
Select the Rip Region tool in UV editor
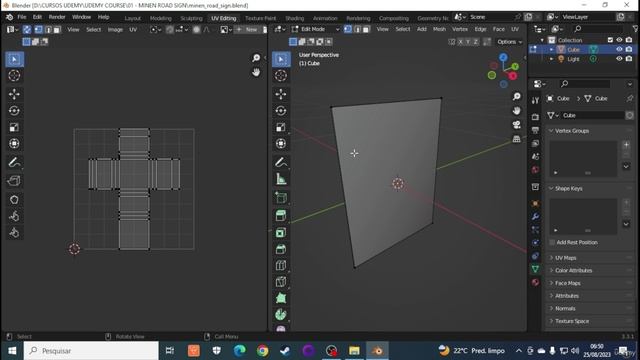point(14,180)
